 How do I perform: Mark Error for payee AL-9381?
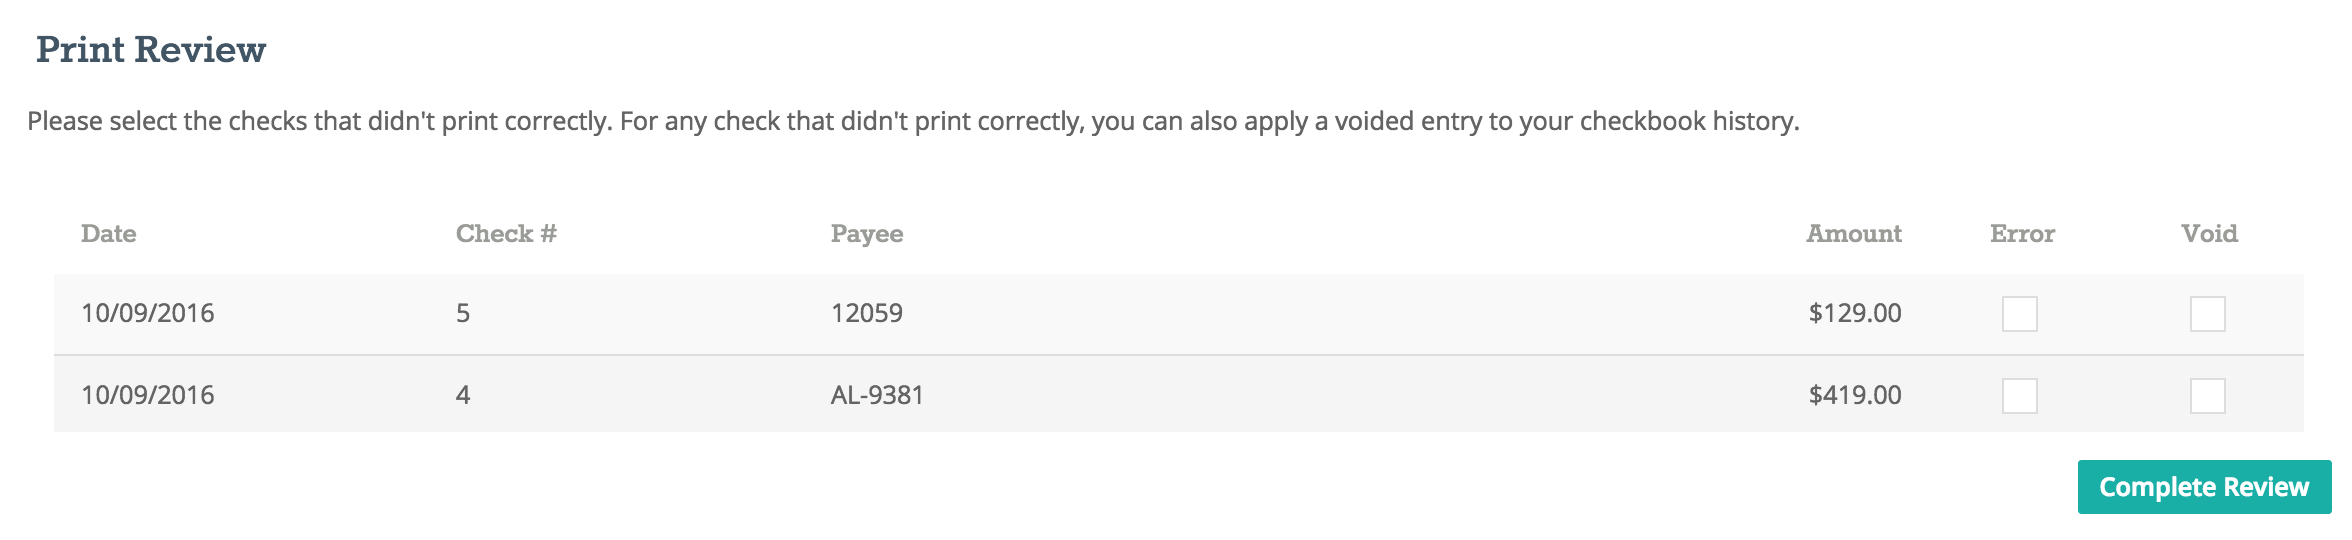click(2019, 396)
